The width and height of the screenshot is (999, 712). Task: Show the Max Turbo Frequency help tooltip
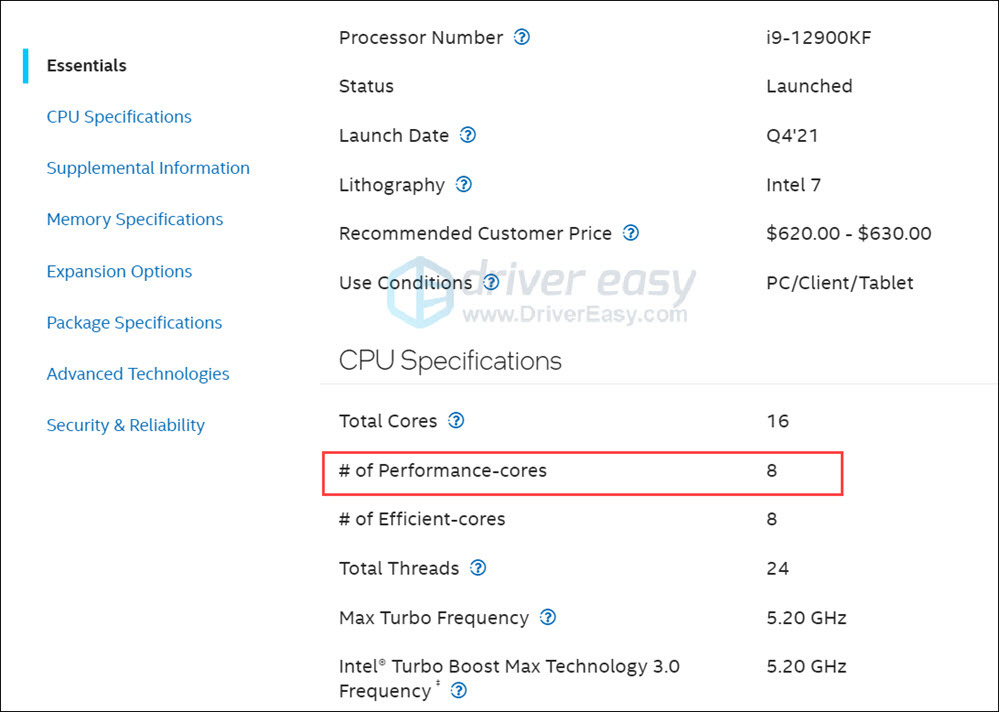click(x=547, y=618)
